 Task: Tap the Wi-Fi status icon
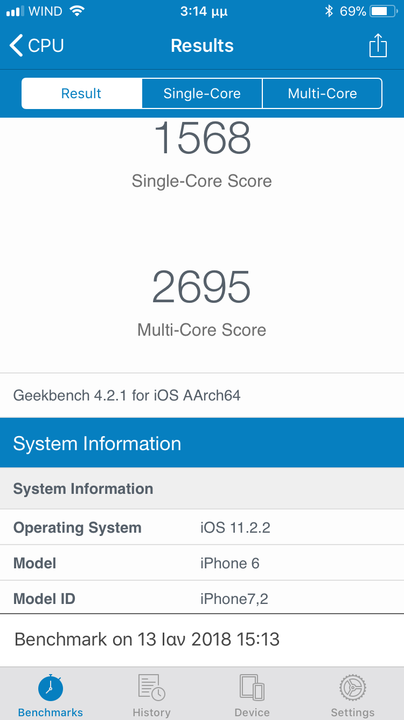pyautogui.click(x=77, y=11)
